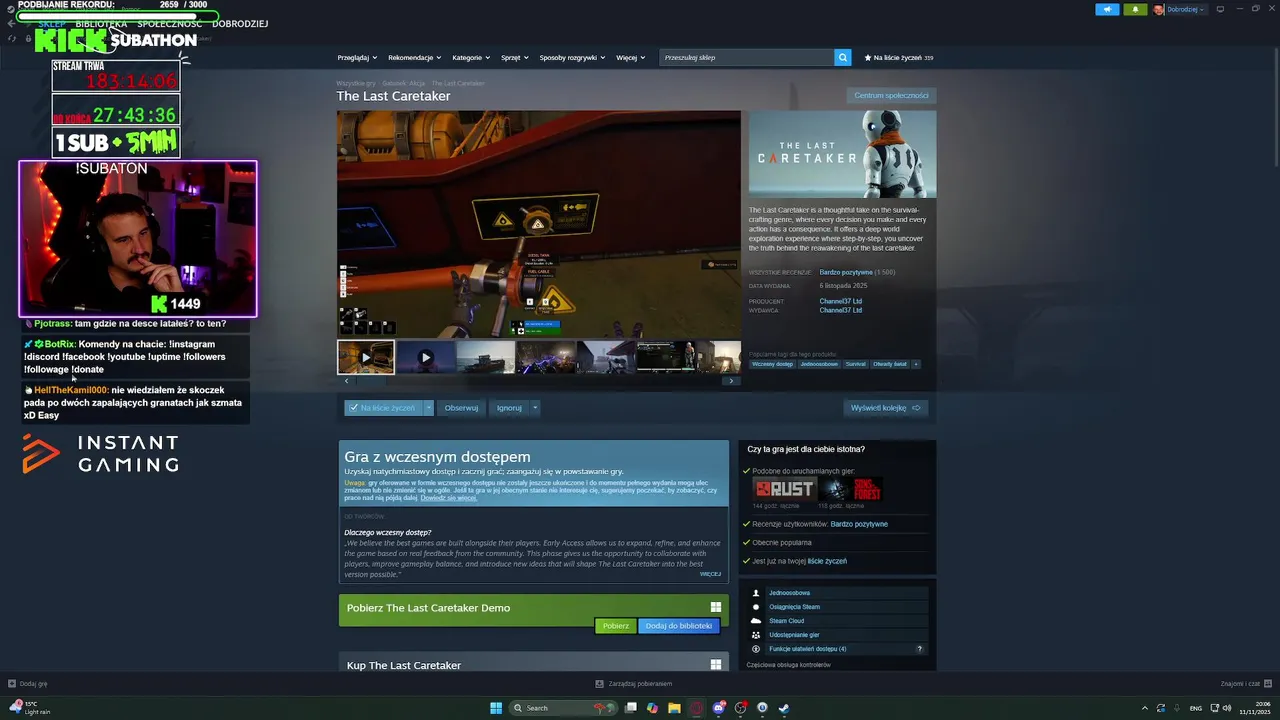Expand description with WIĘCEJ link
The height and width of the screenshot is (720, 1280).
710,574
